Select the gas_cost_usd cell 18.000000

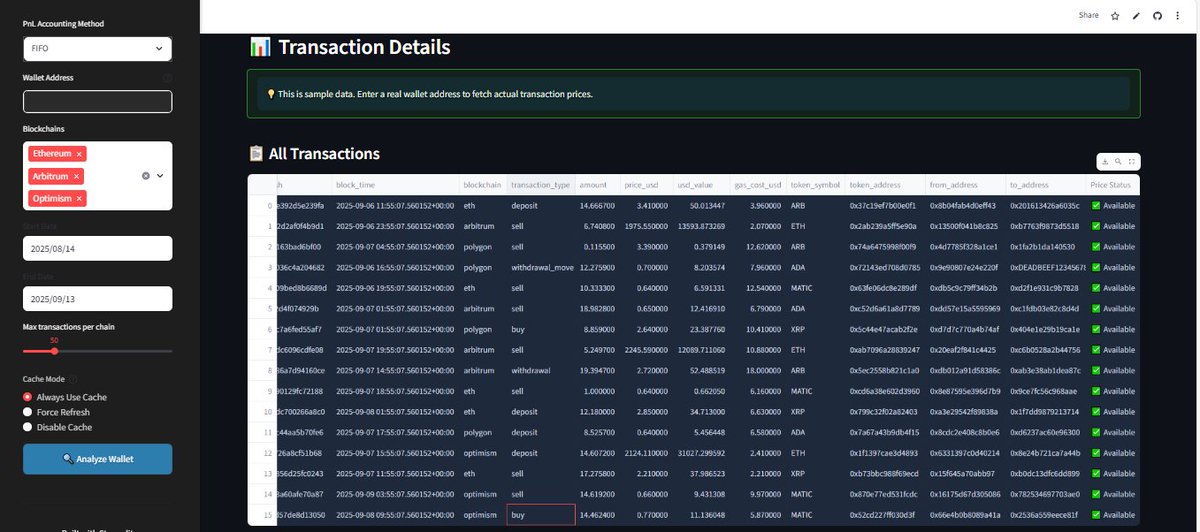[756, 370]
